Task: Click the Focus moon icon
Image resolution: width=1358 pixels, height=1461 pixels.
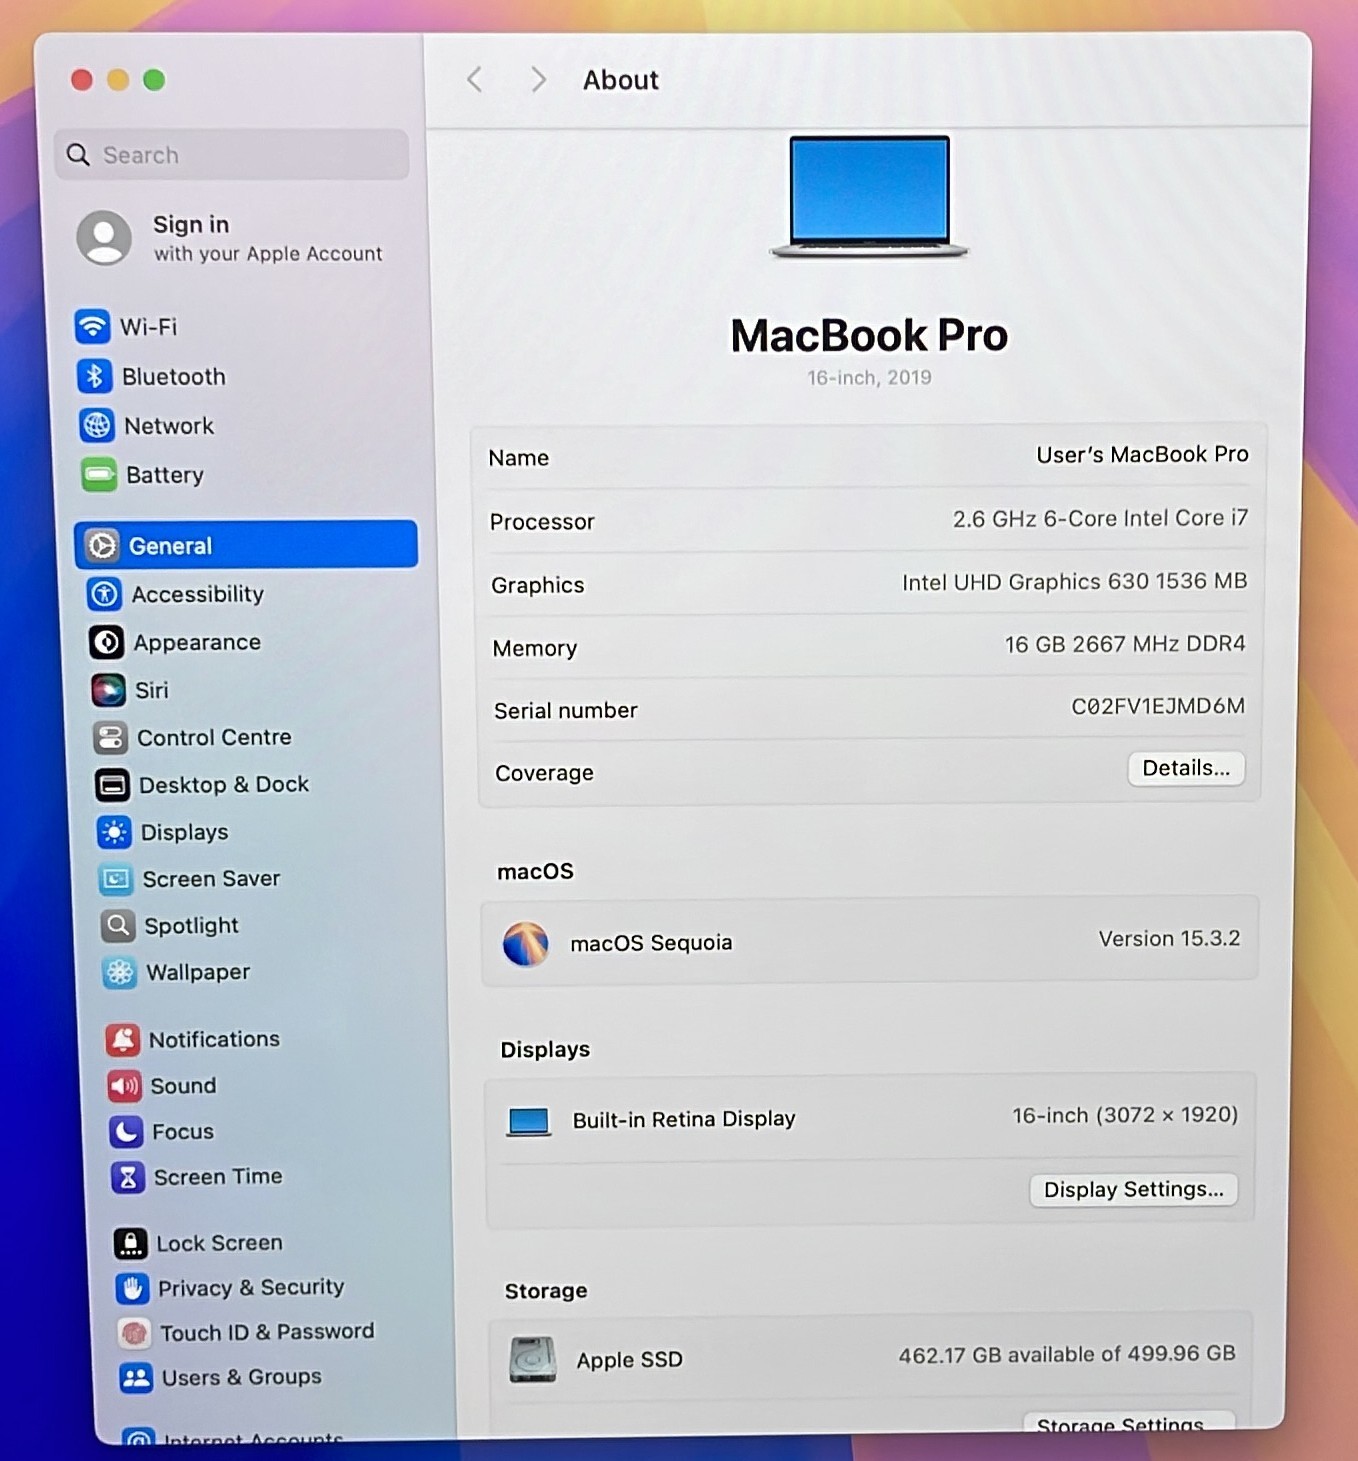Action: [x=126, y=1132]
